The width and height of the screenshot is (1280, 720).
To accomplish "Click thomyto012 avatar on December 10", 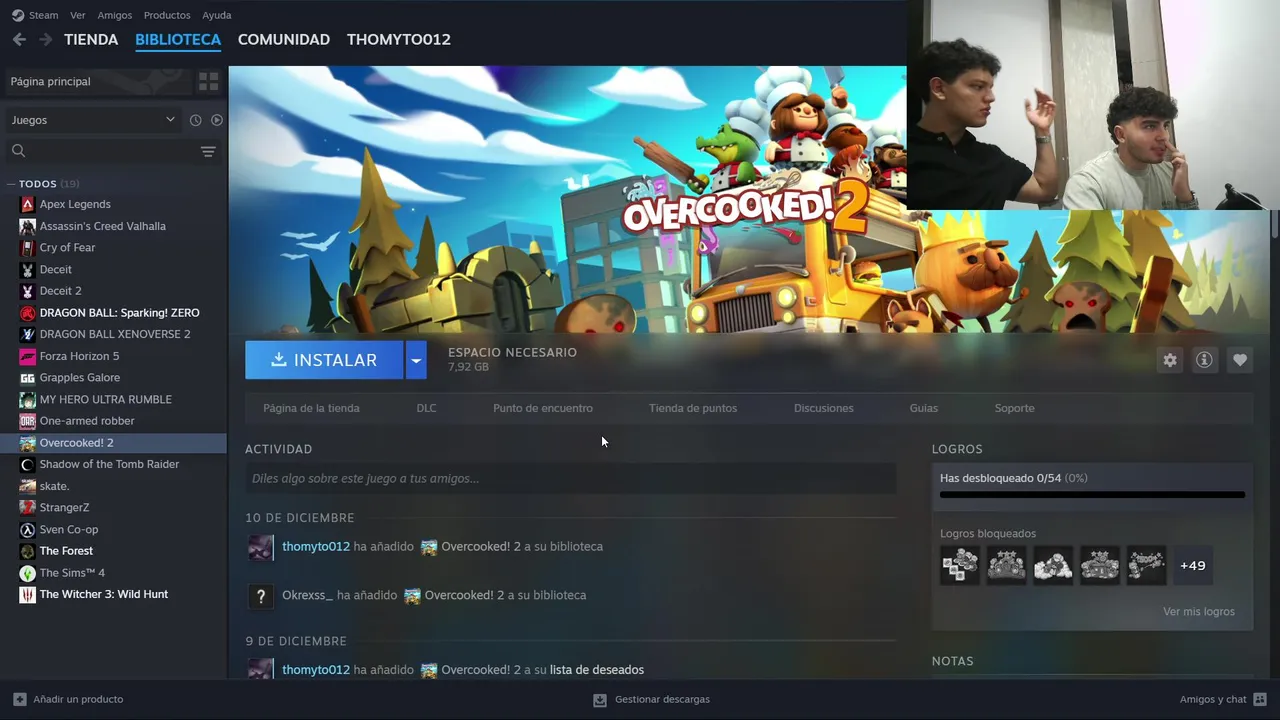I will click(x=261, y=547).
